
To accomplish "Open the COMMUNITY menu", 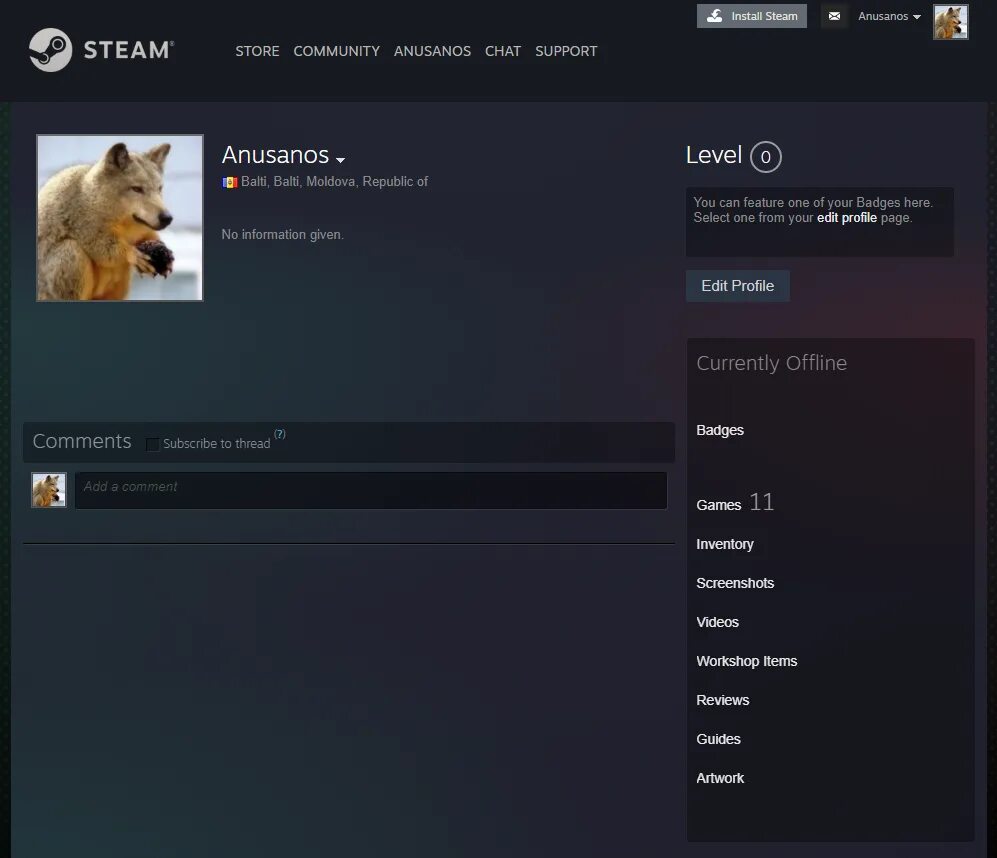I will 336,51.
